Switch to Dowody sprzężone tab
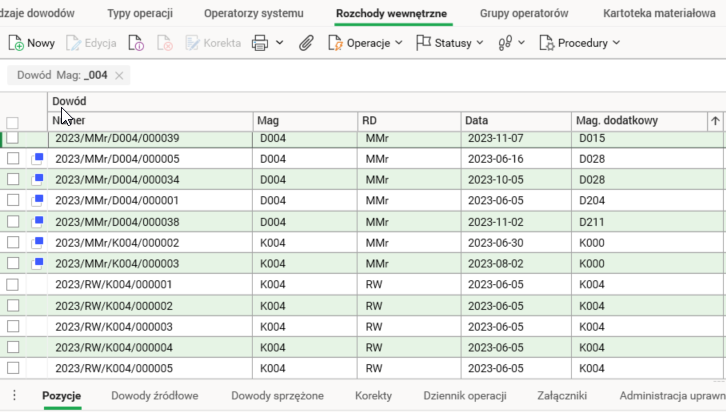The height and width of the screenshot is (412, 726). [x=277, y=396]
